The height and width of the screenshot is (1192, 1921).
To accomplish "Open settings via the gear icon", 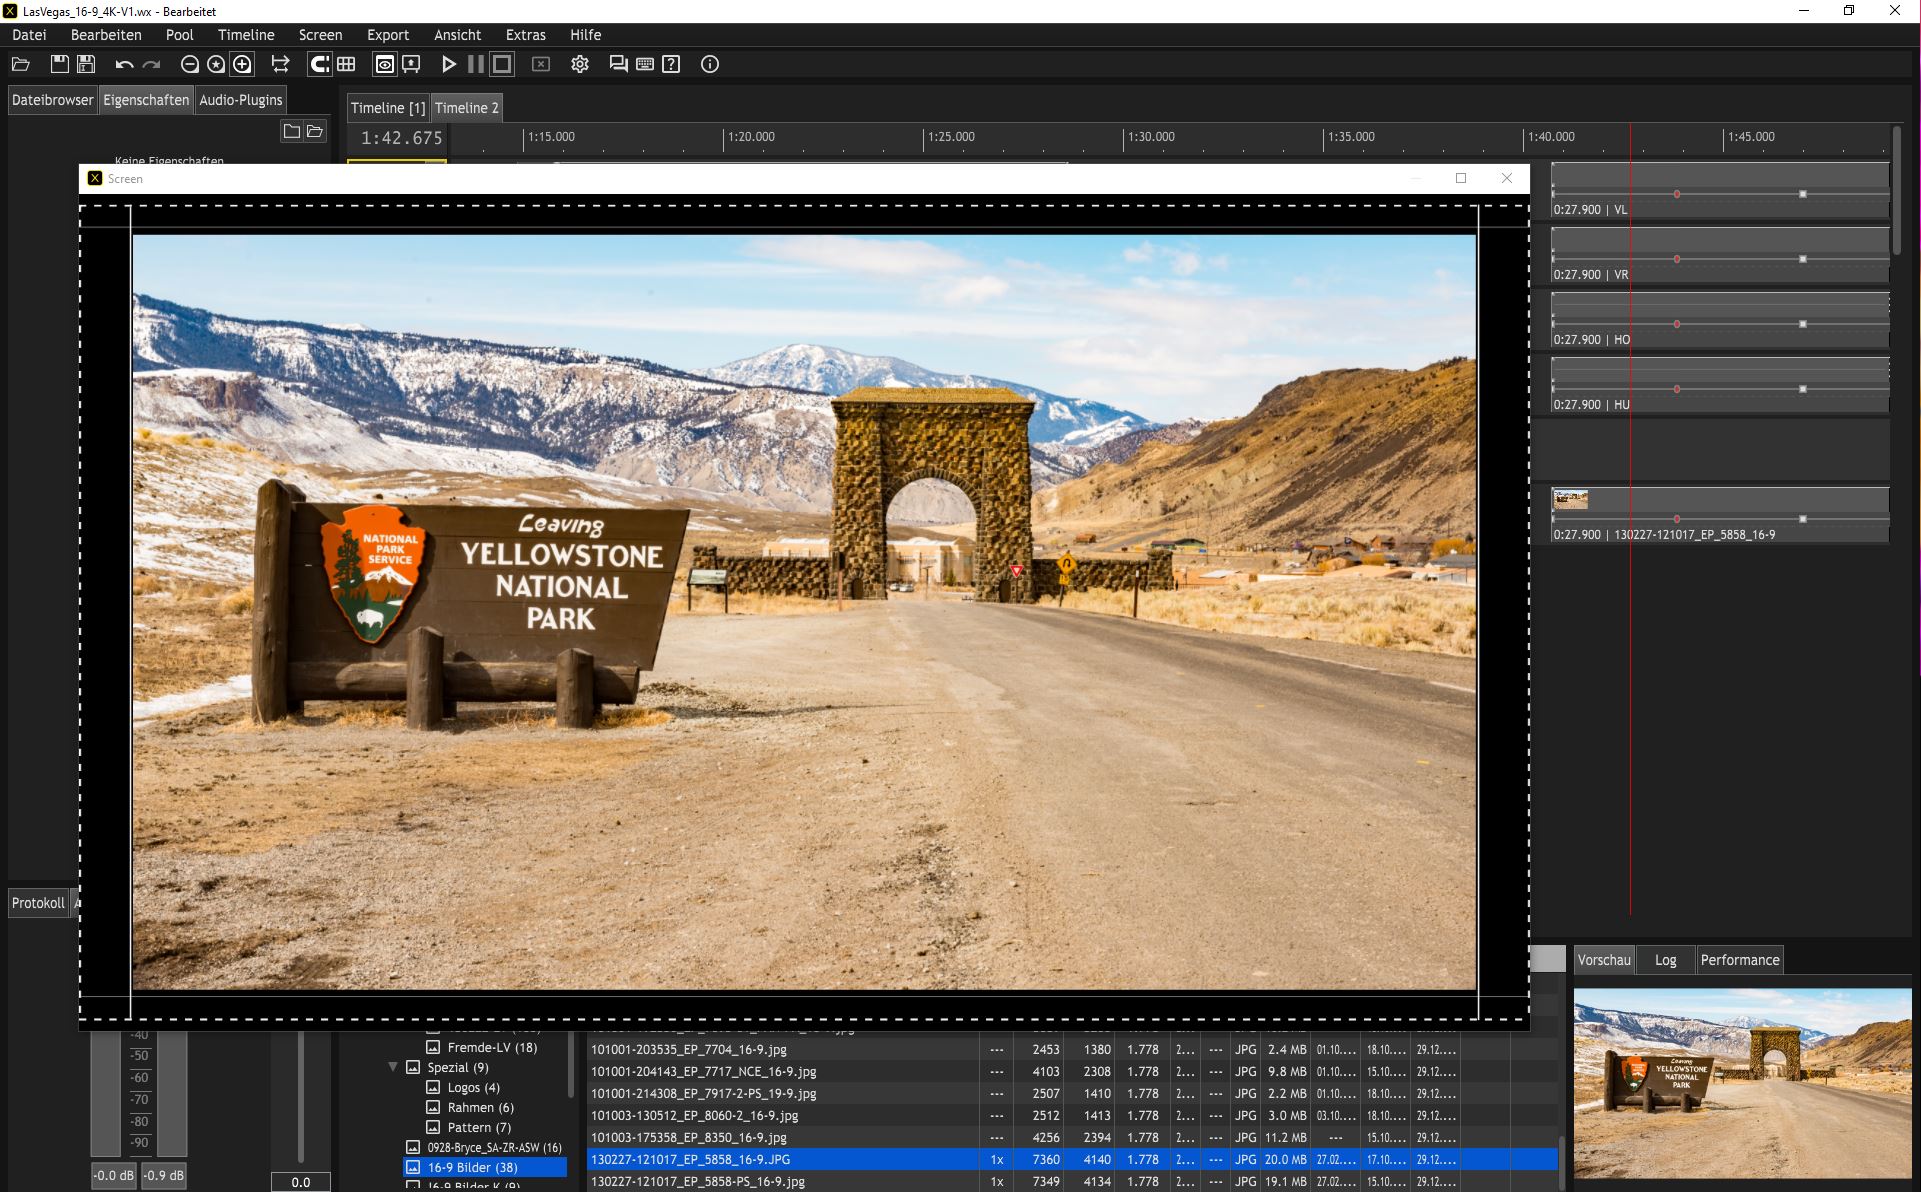I will 580,64.
